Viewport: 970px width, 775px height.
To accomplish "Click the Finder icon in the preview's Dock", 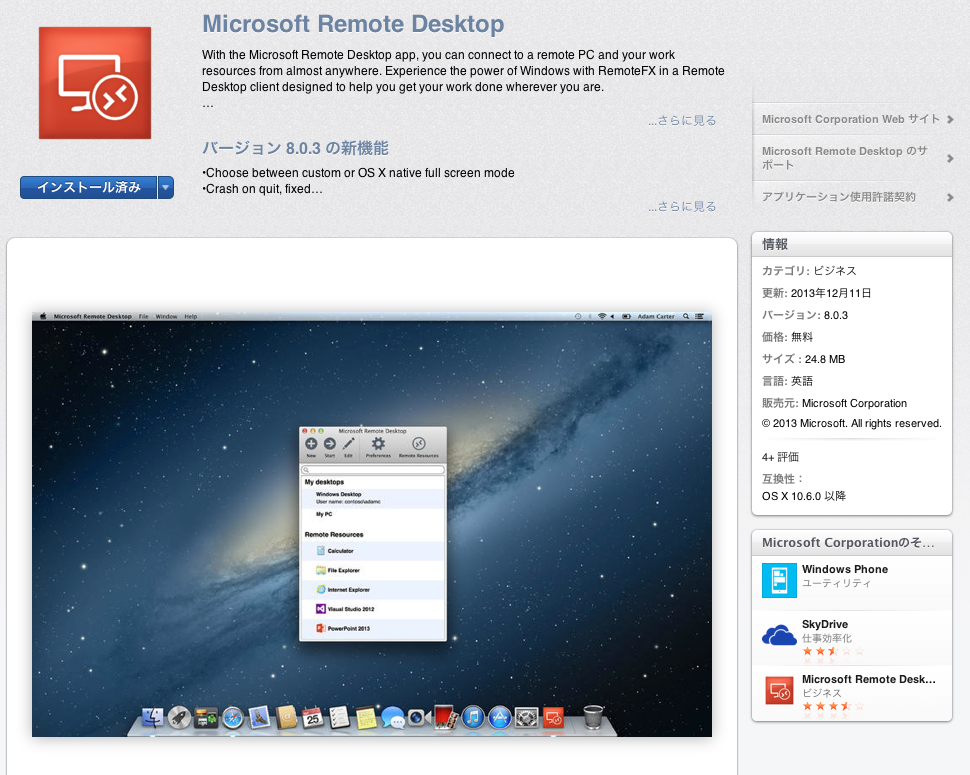I will 153,717.
